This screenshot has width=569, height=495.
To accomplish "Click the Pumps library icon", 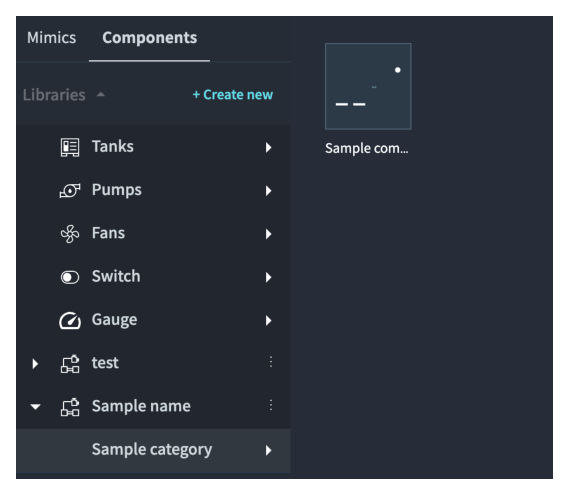I will (x=70, y=190).
